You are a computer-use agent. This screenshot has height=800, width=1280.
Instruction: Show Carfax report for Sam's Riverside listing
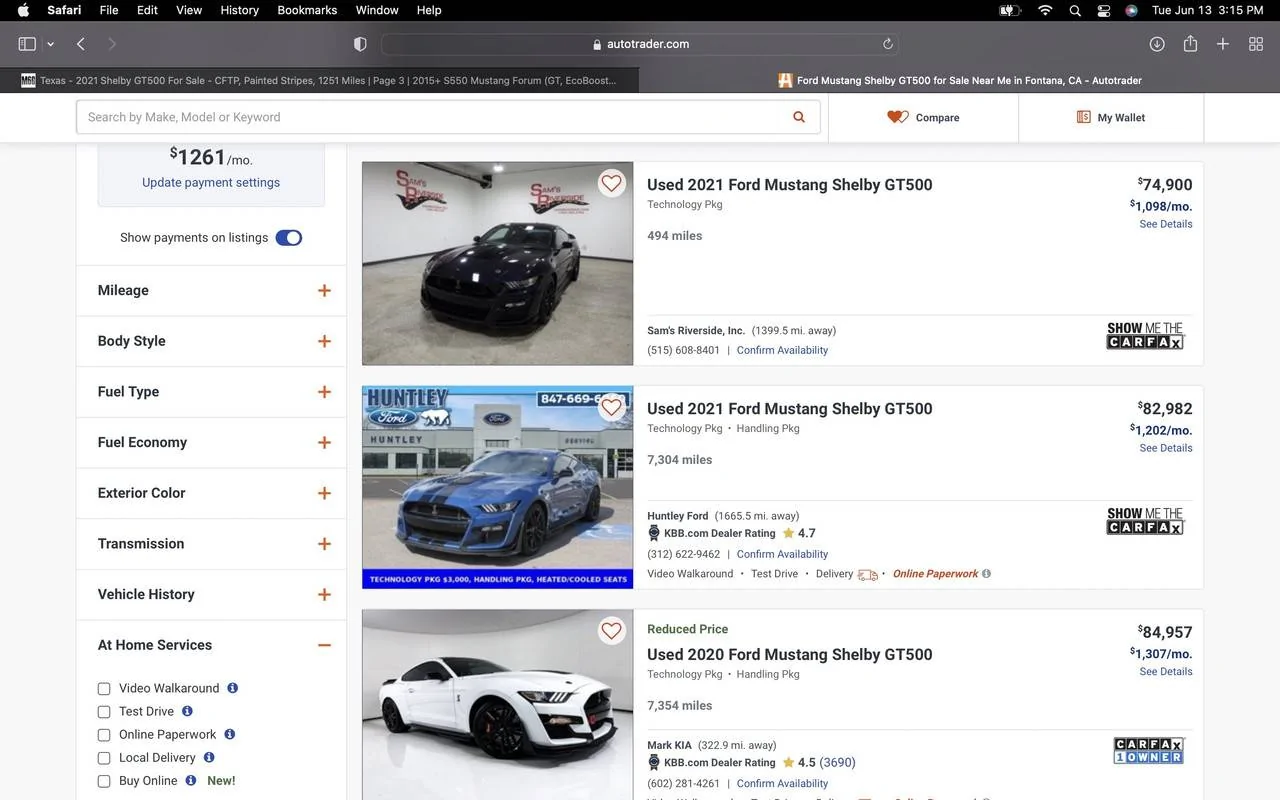(1145, 336)
